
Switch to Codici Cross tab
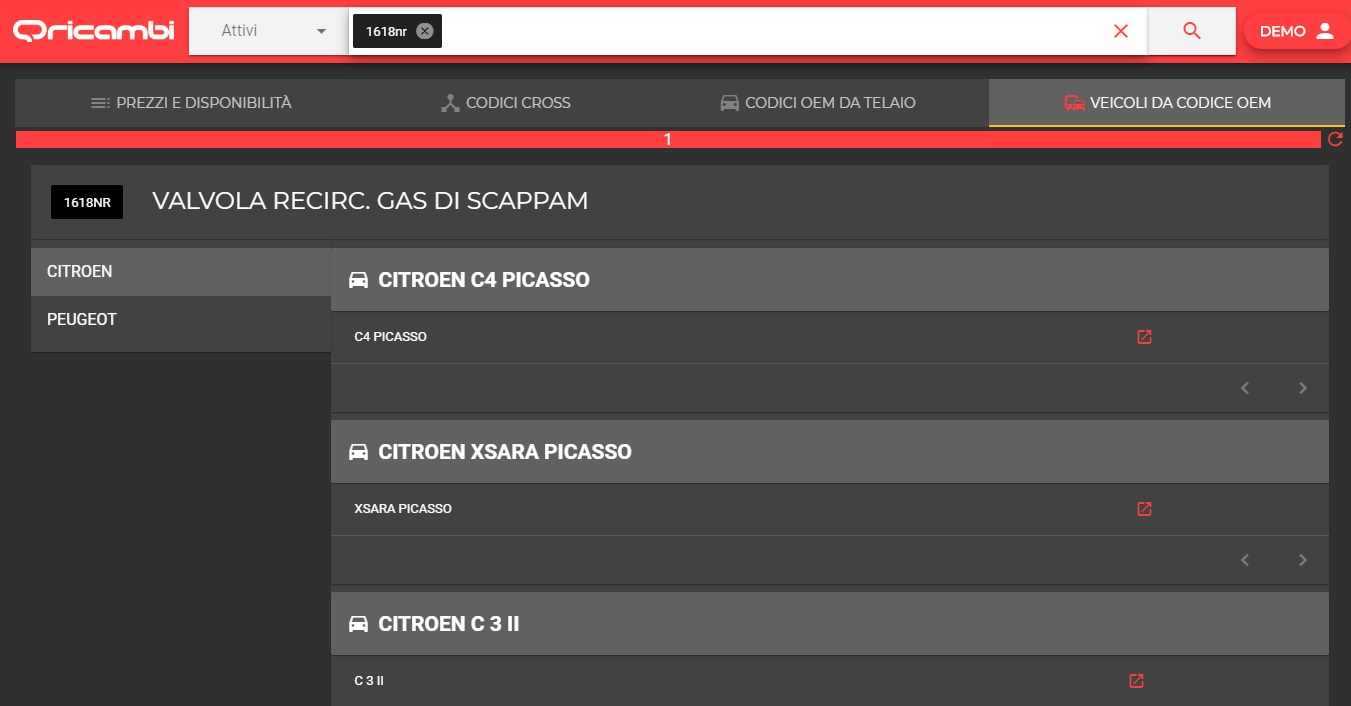point(506,103)
